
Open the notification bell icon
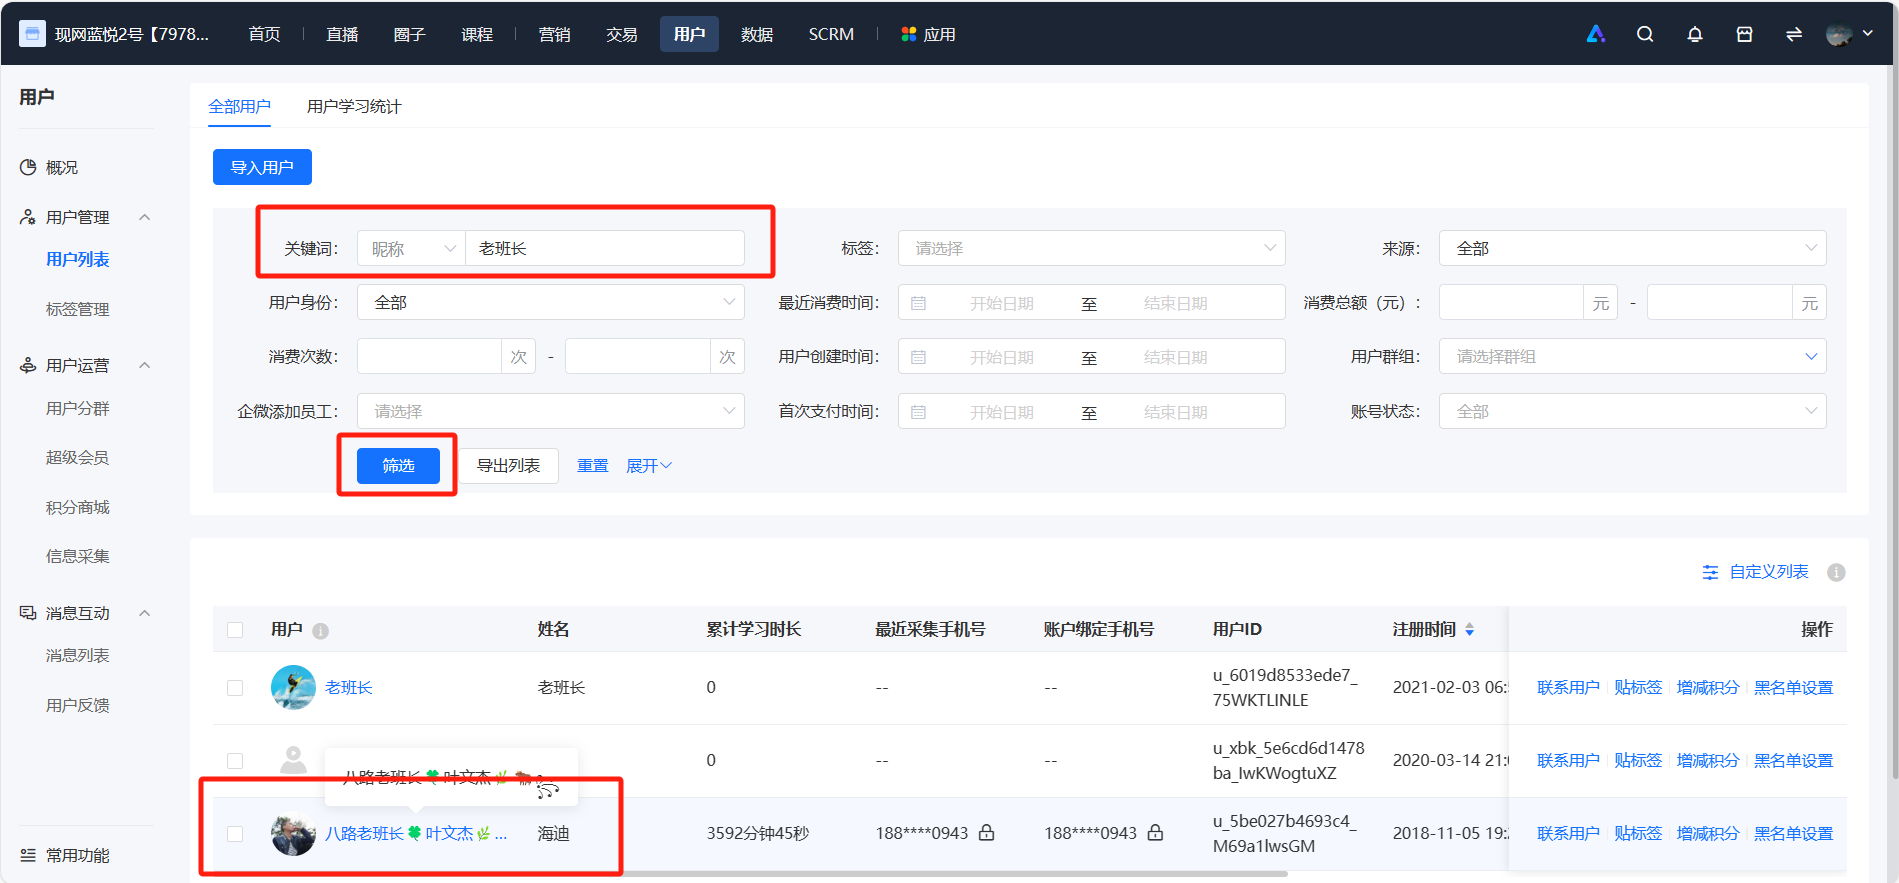coord(1694,34)
